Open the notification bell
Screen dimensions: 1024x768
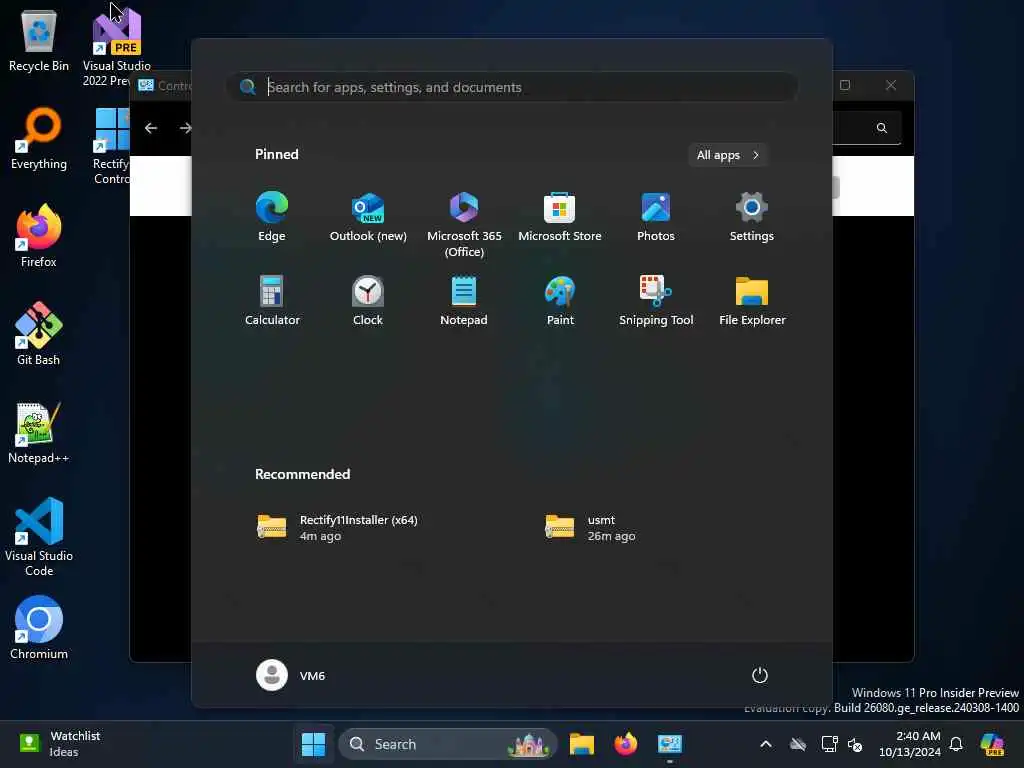point(956,744)
